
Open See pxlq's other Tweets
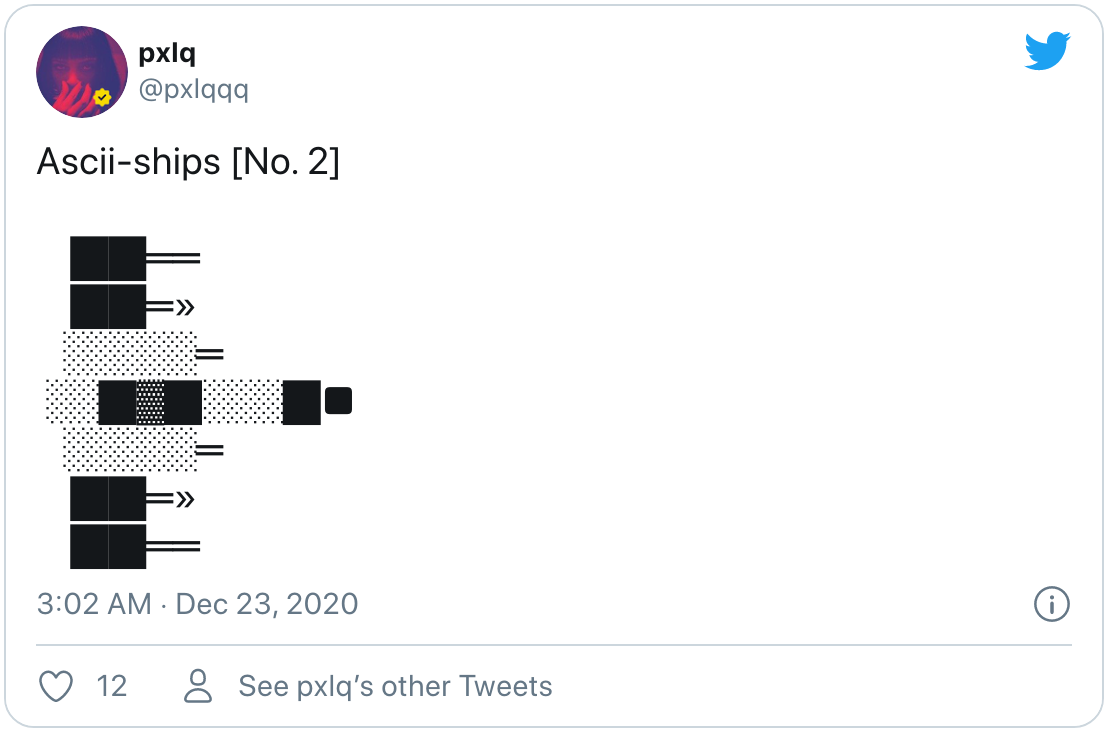[396, 686]
